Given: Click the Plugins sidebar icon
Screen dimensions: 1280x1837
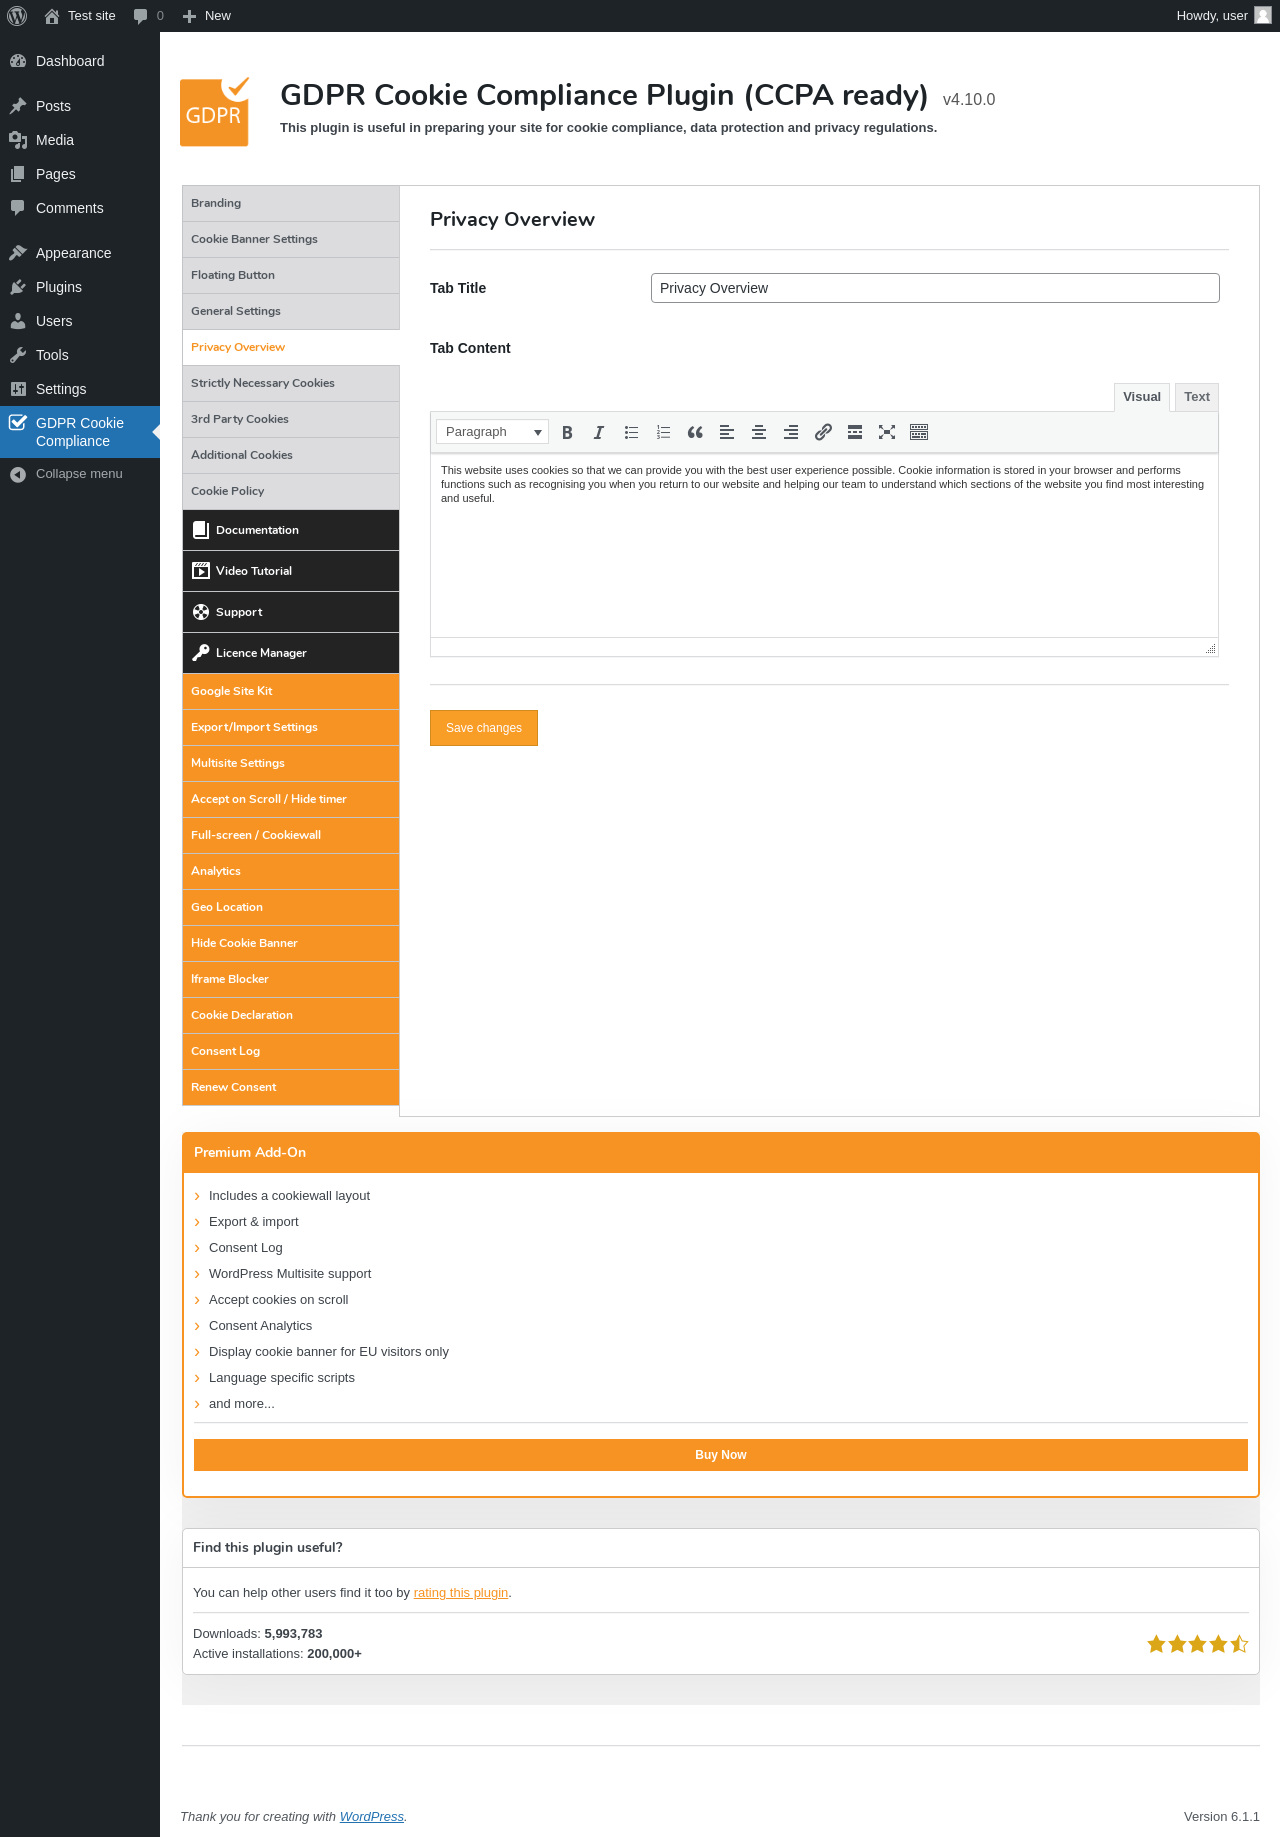Looking at the screenshot, I should (x=18, y=287).
